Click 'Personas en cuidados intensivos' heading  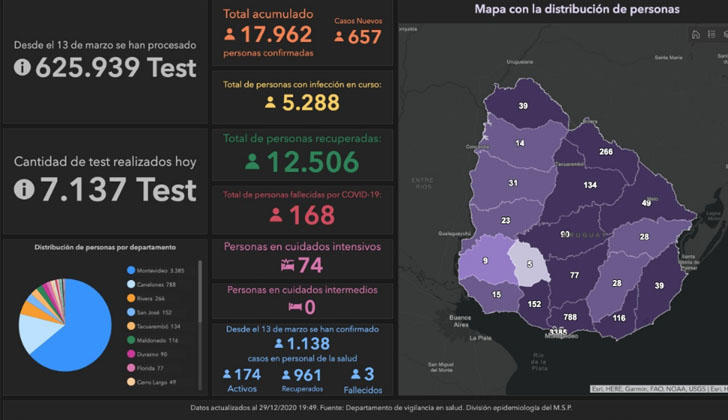[302, 246]
